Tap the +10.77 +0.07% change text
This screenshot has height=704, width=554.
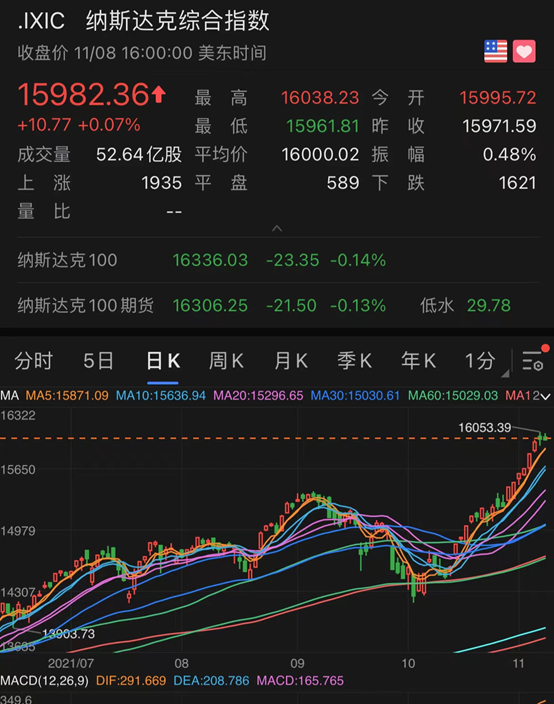point(79,125)
